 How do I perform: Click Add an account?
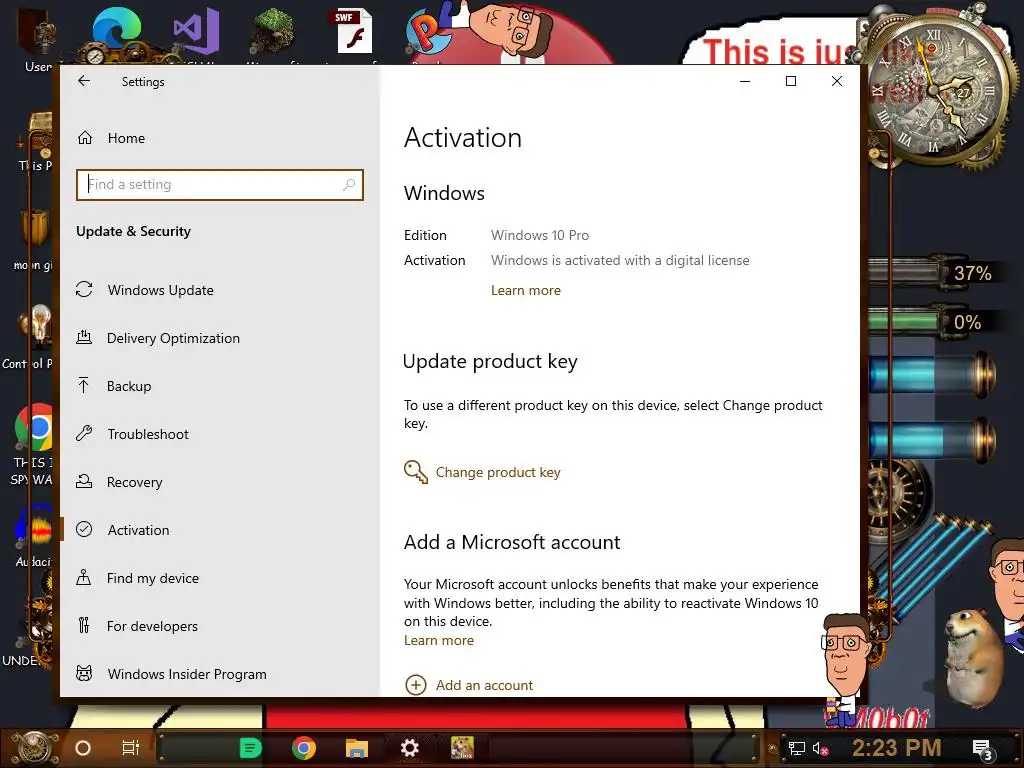tap(485, 685)
